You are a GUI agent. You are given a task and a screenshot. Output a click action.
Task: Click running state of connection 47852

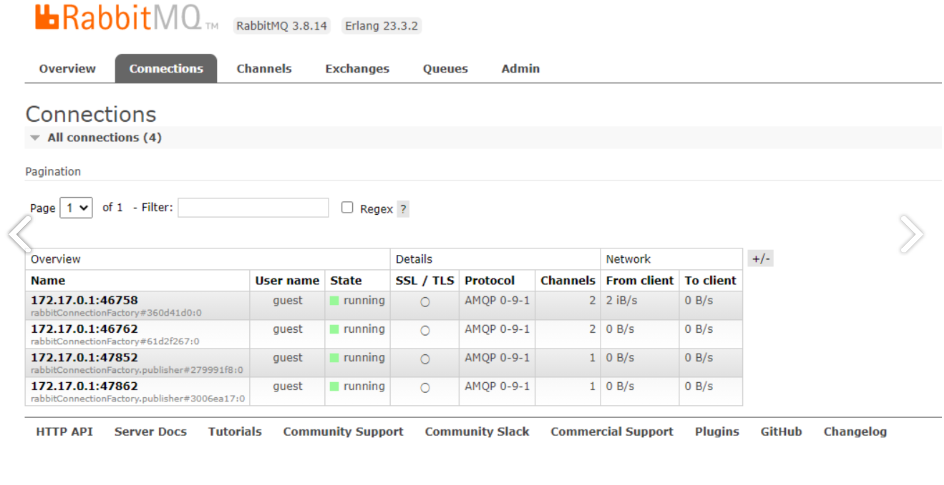coord(358,357)
